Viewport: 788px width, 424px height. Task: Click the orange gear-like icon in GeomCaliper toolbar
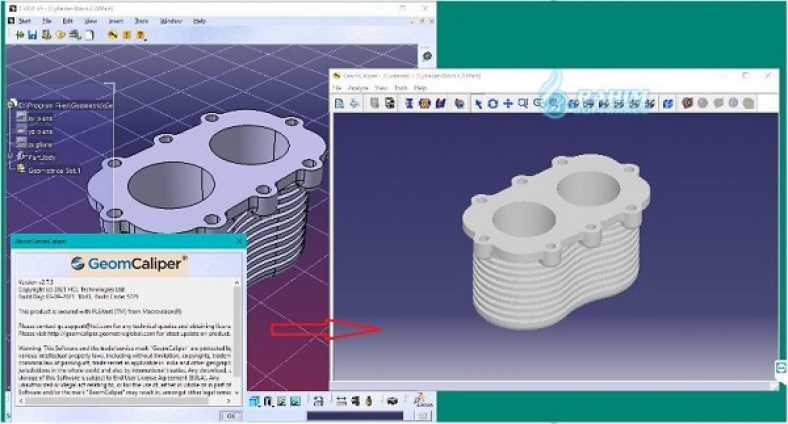click(425, 103)
